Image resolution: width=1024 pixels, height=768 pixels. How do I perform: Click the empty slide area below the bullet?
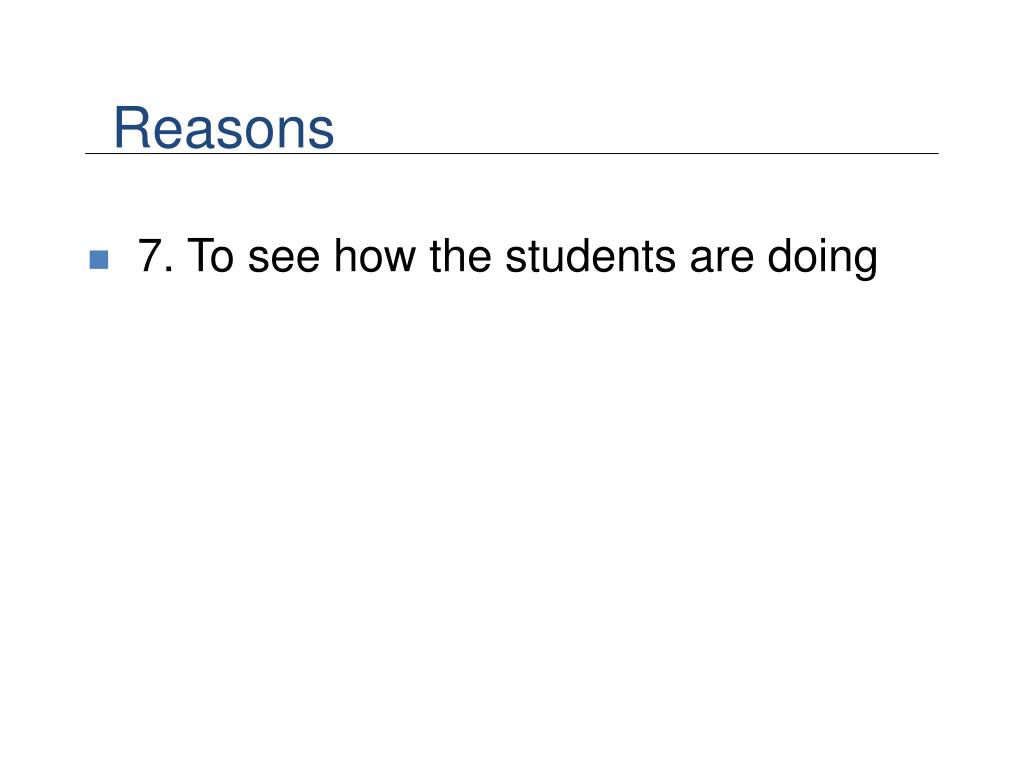coord(512,509)
